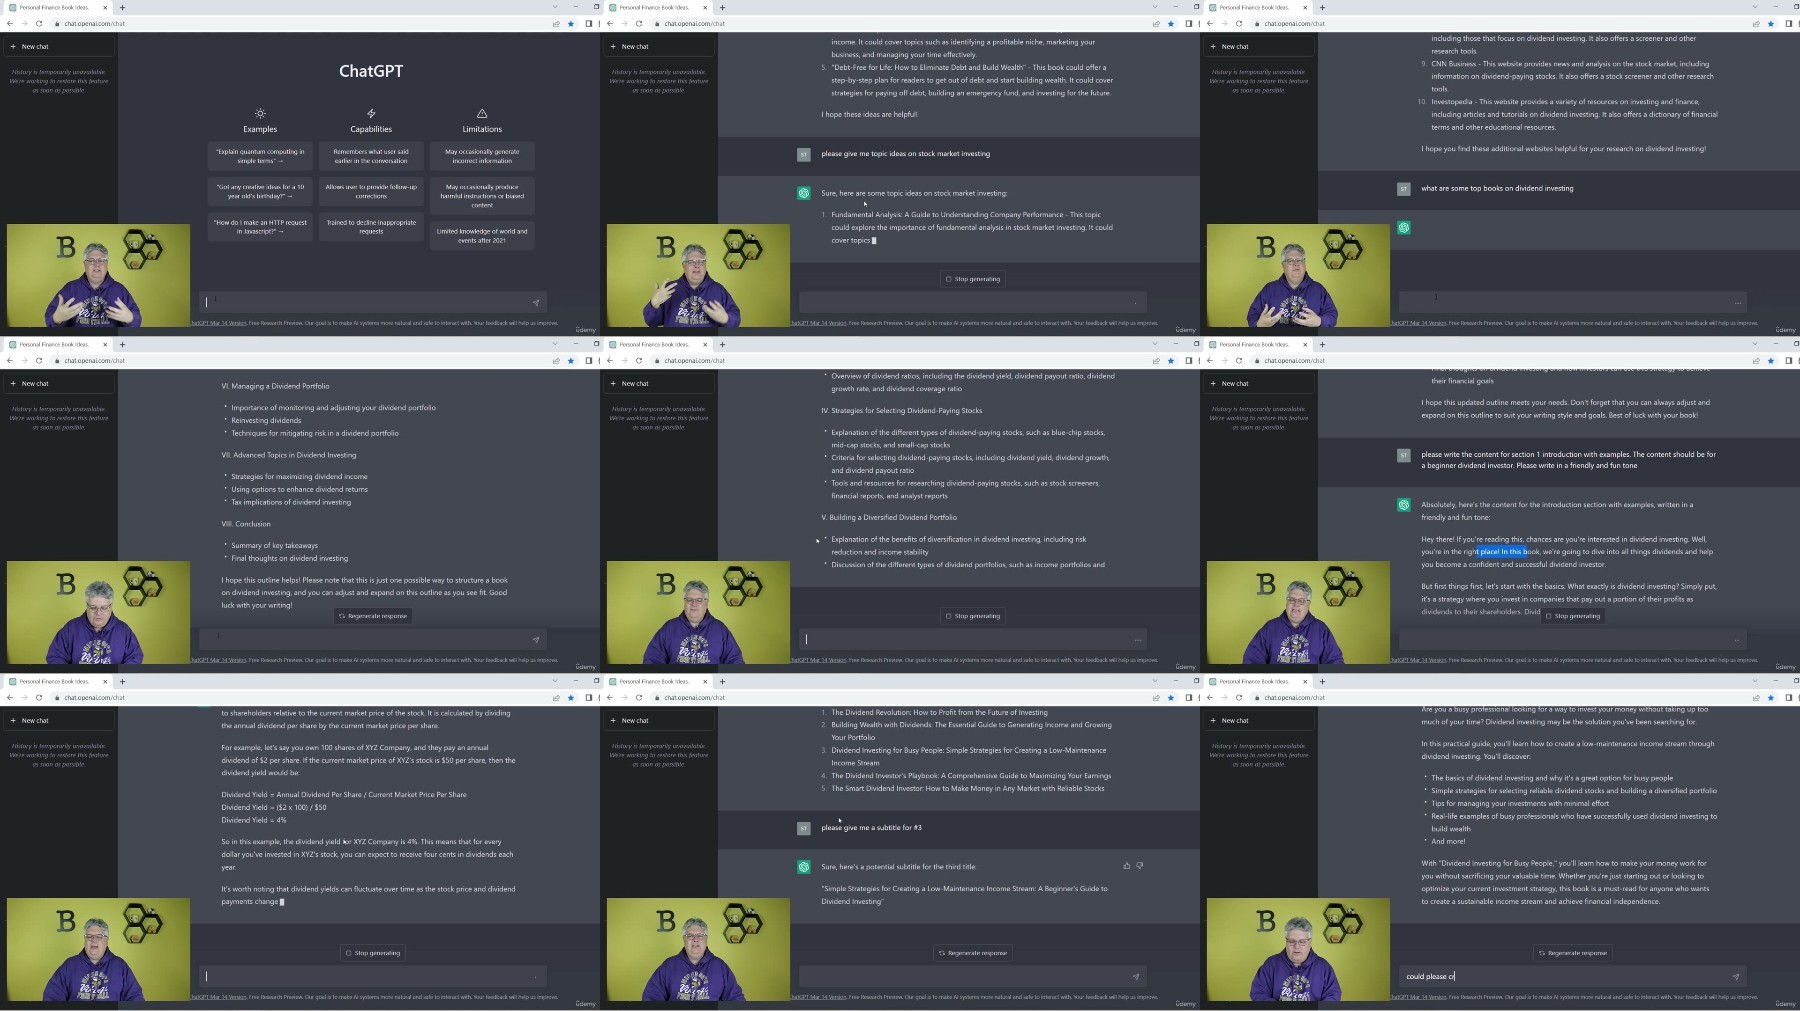Click the '10. Investopedia' entry in the website list
Screen dimensions: 1800x1011
pyautogui.click(x=1568, y=114)
